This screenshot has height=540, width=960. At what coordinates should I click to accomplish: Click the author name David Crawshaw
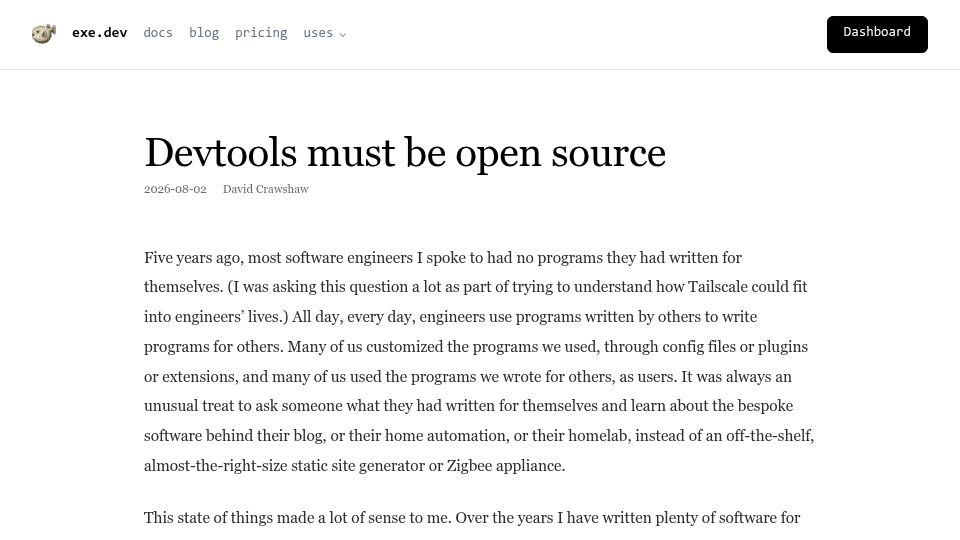pos(266,189)
